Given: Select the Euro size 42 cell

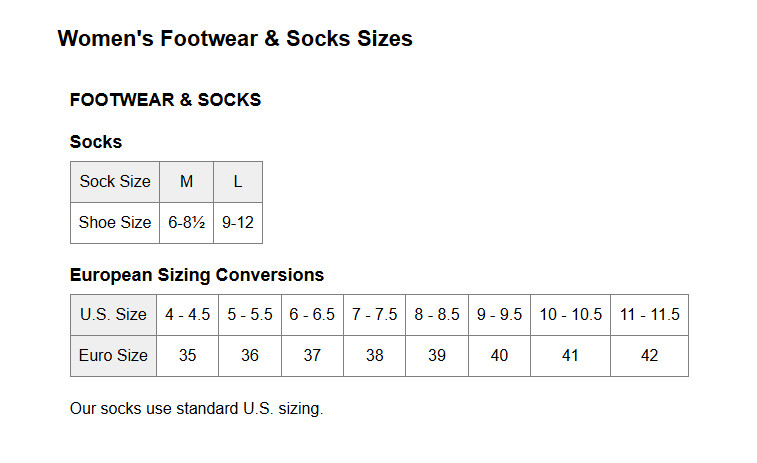Looking at the screenshot, I should [x=650, y=356].
